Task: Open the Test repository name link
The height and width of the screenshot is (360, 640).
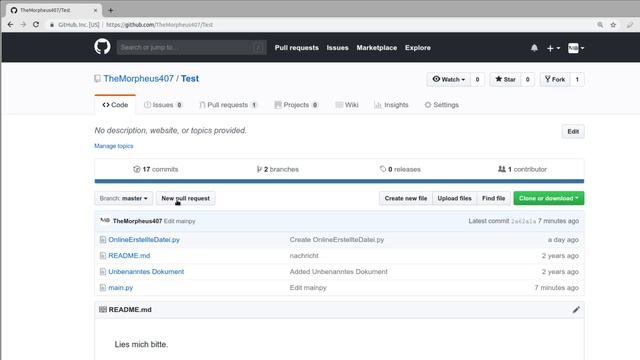Action: coord(190,78)
